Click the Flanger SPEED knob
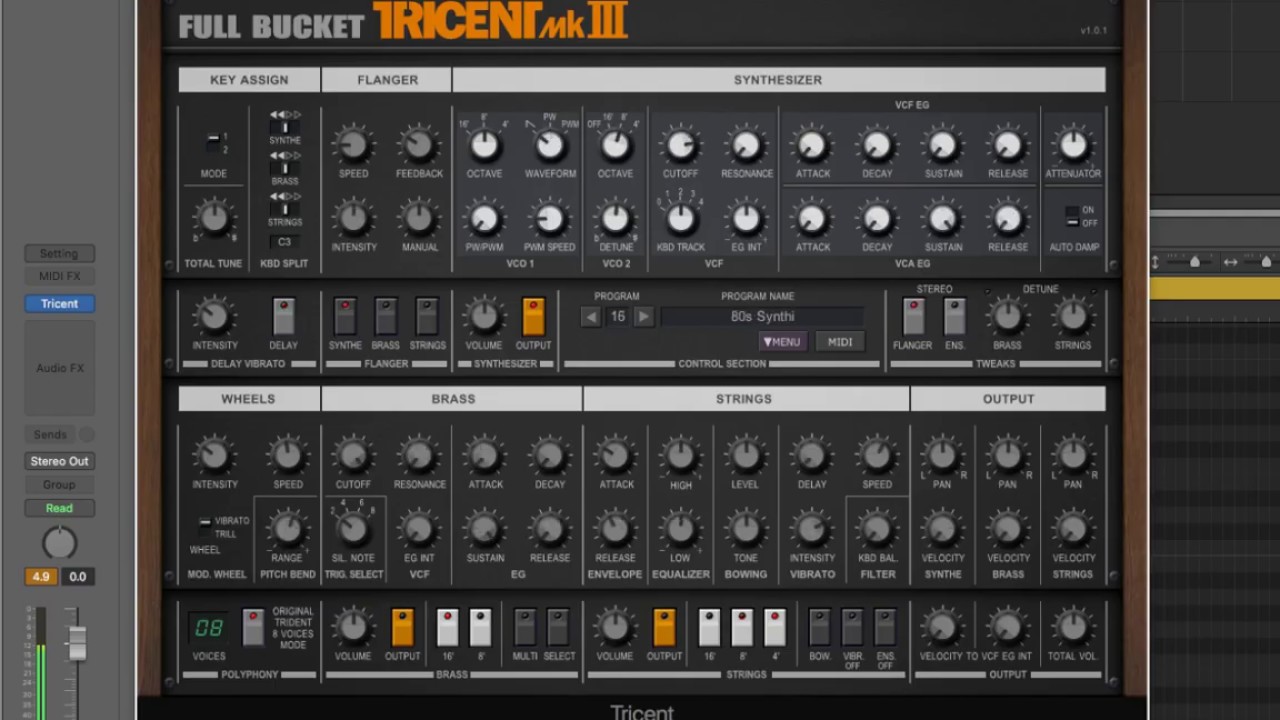This screenshot has height=720, width=1280. click(x=353, y=145)
